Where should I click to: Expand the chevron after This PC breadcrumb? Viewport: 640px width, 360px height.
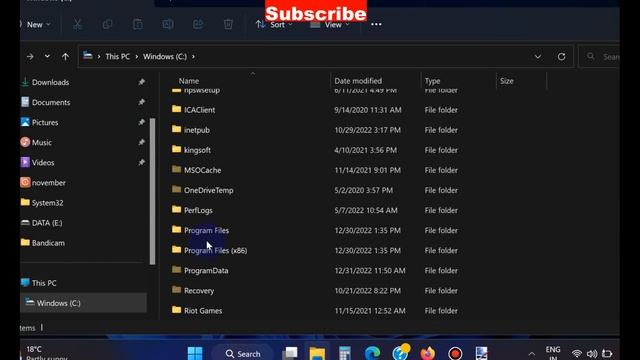136,57
